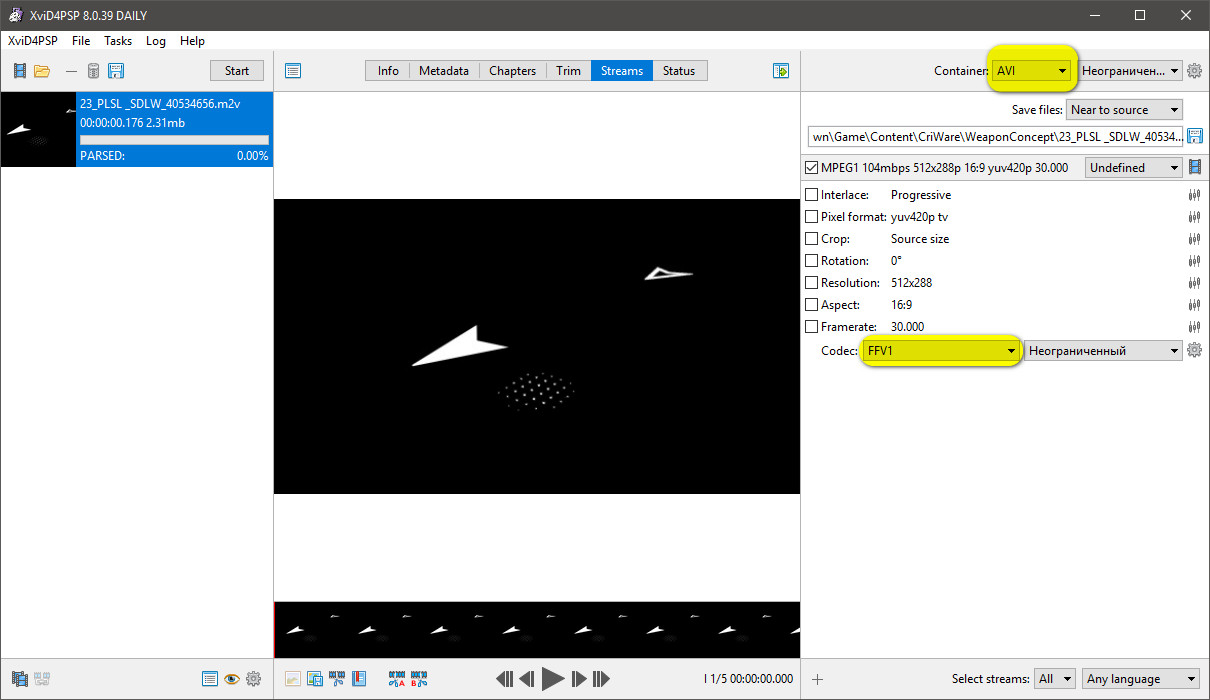
Task: Open Aspect slider settings icon
Action: point(1194,305)
